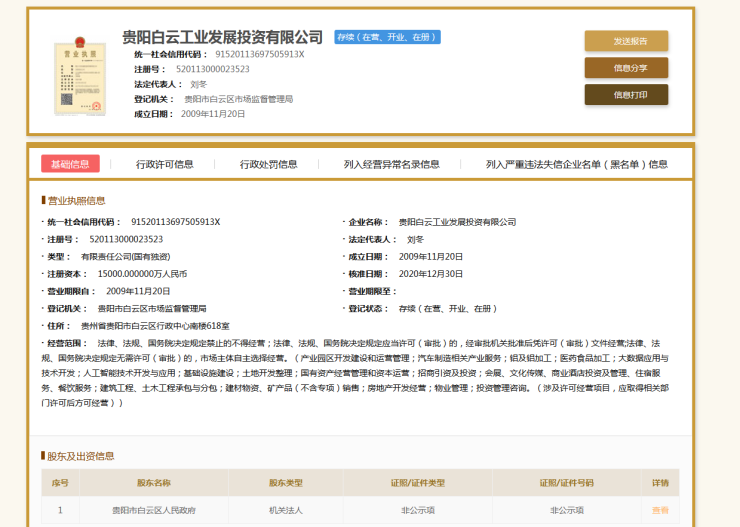Click the 登记状态 value in license info
Screen dimensions: 740x527
coord(448,309)
